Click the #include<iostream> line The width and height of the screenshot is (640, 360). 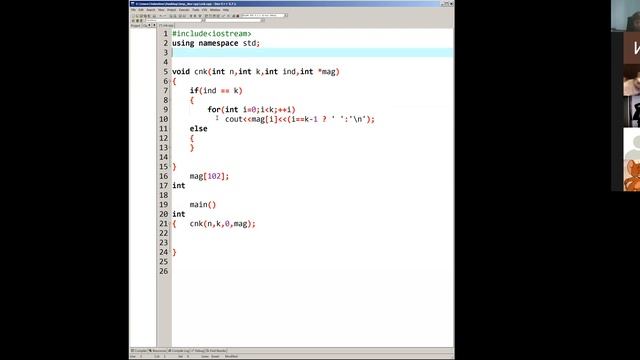[x=212, y=33]
